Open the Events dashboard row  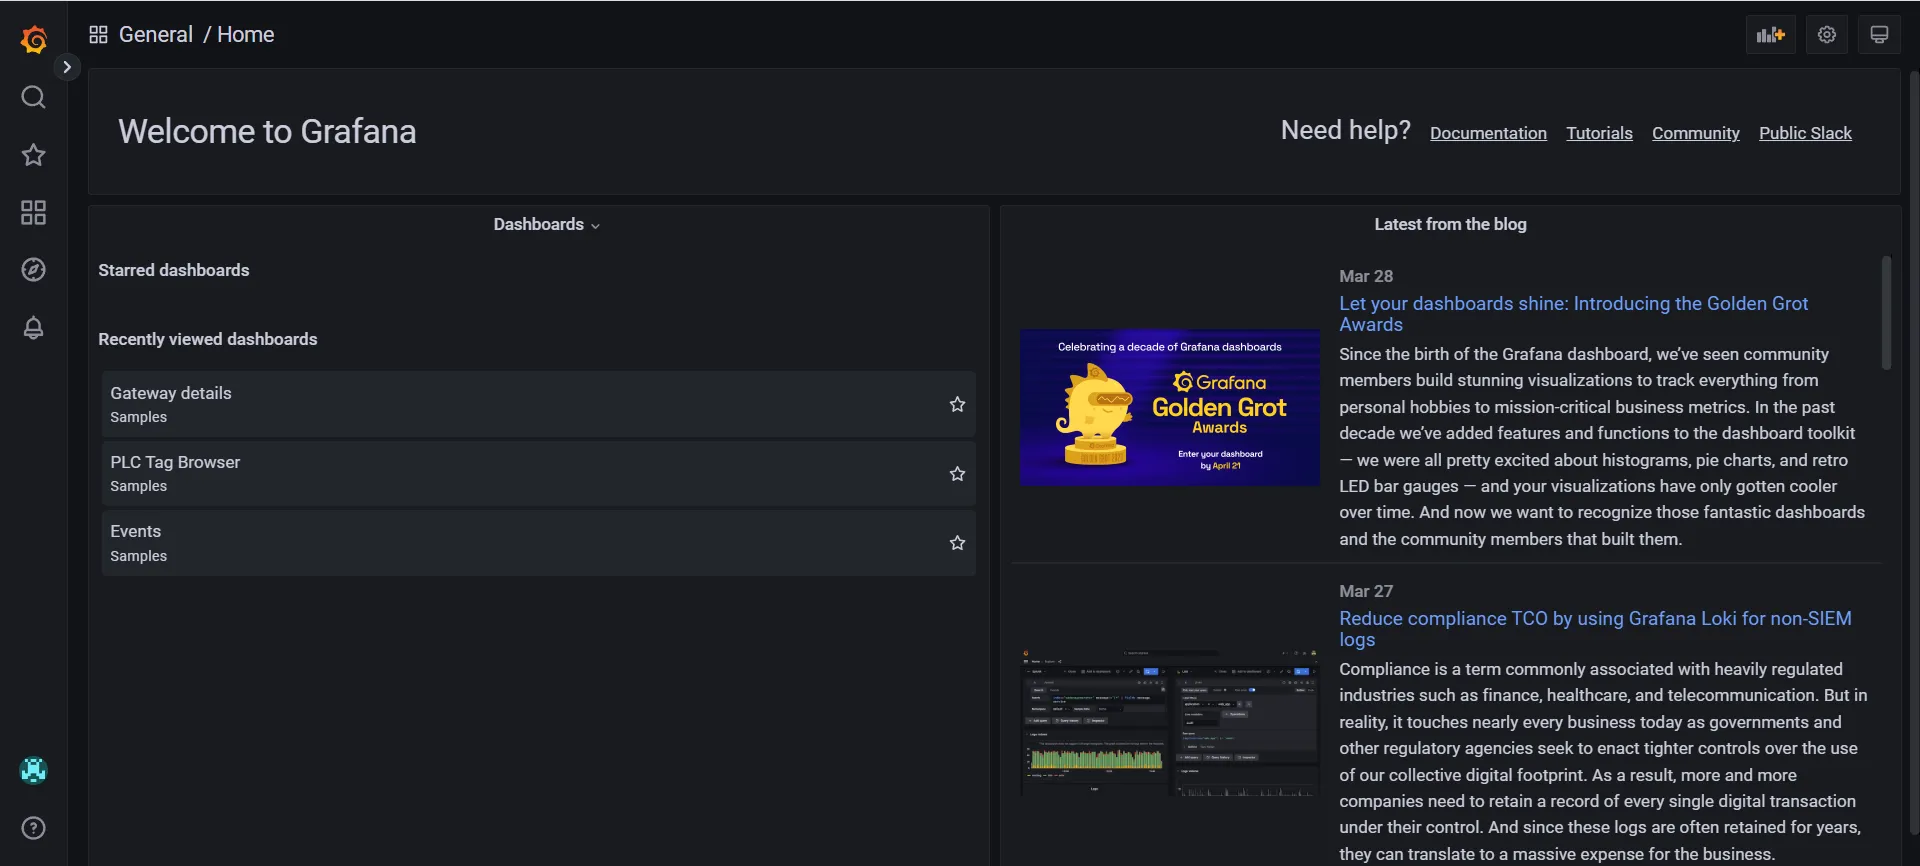538,543
